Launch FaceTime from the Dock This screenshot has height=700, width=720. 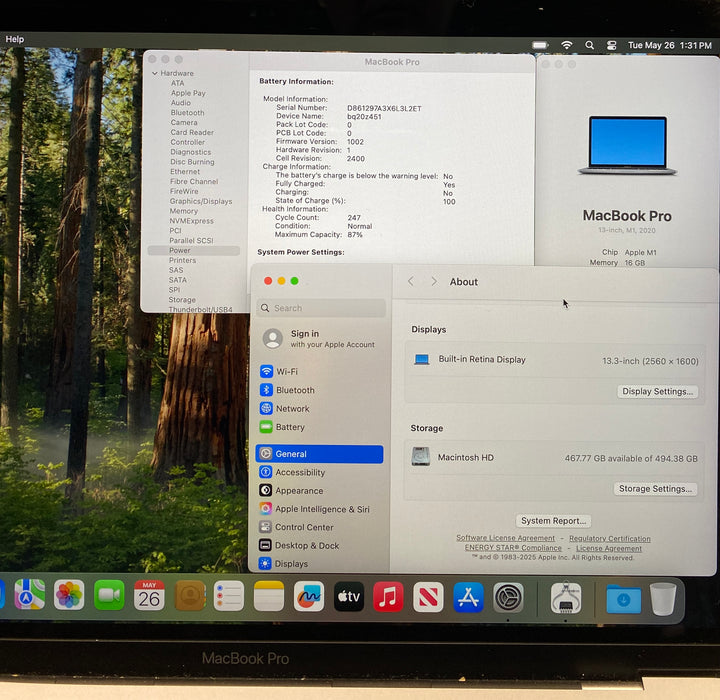click(x=109, y=595)
